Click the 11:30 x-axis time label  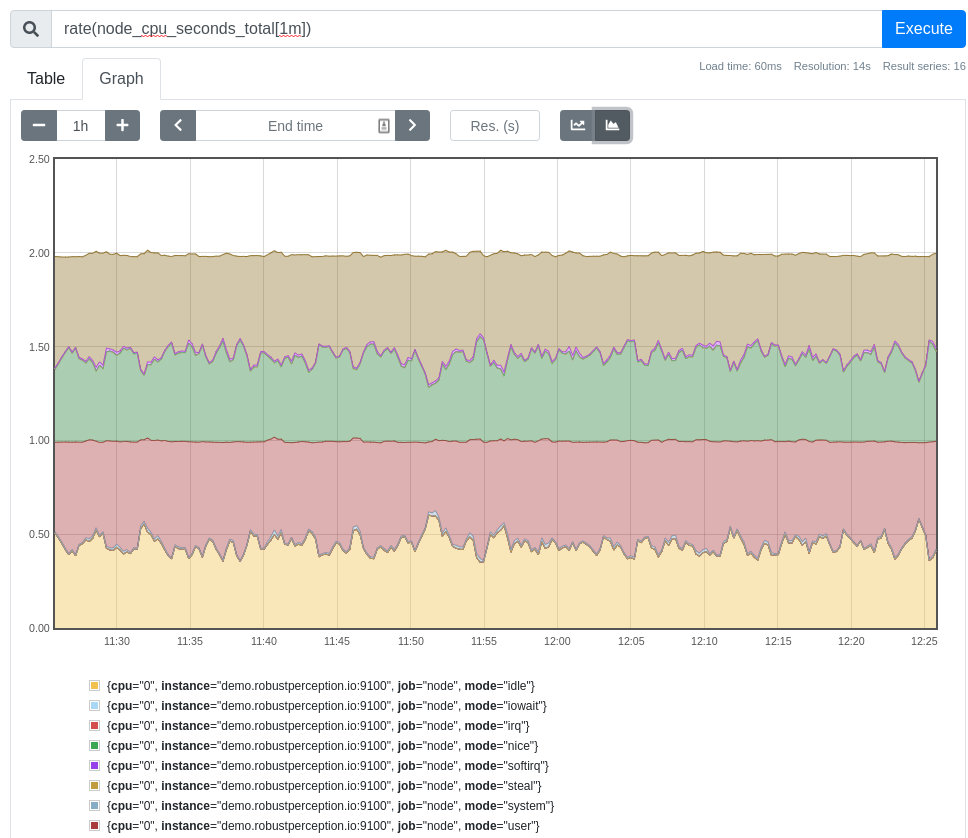tap(117, 641)
